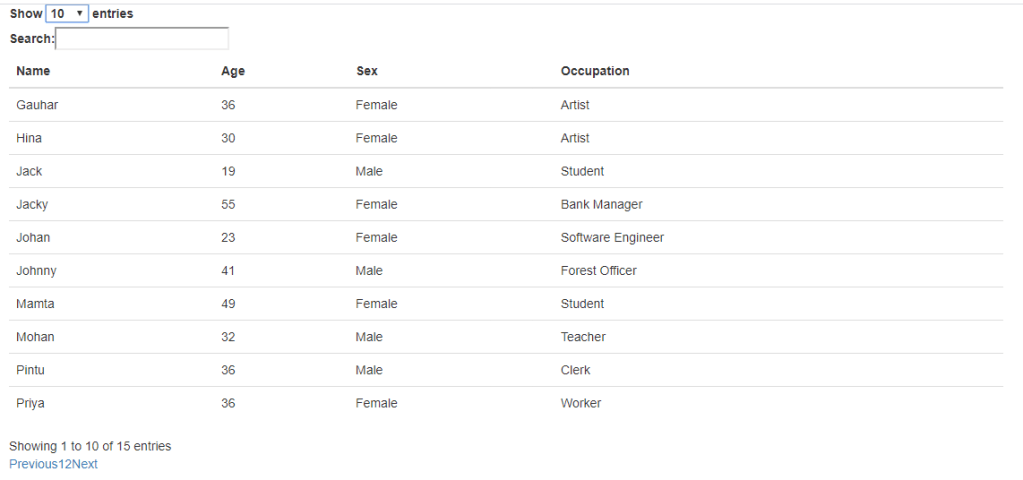The image size is (1023, 480).
Task: Click the Forest Officer occupation cell
Action: [x=598, y=270]
